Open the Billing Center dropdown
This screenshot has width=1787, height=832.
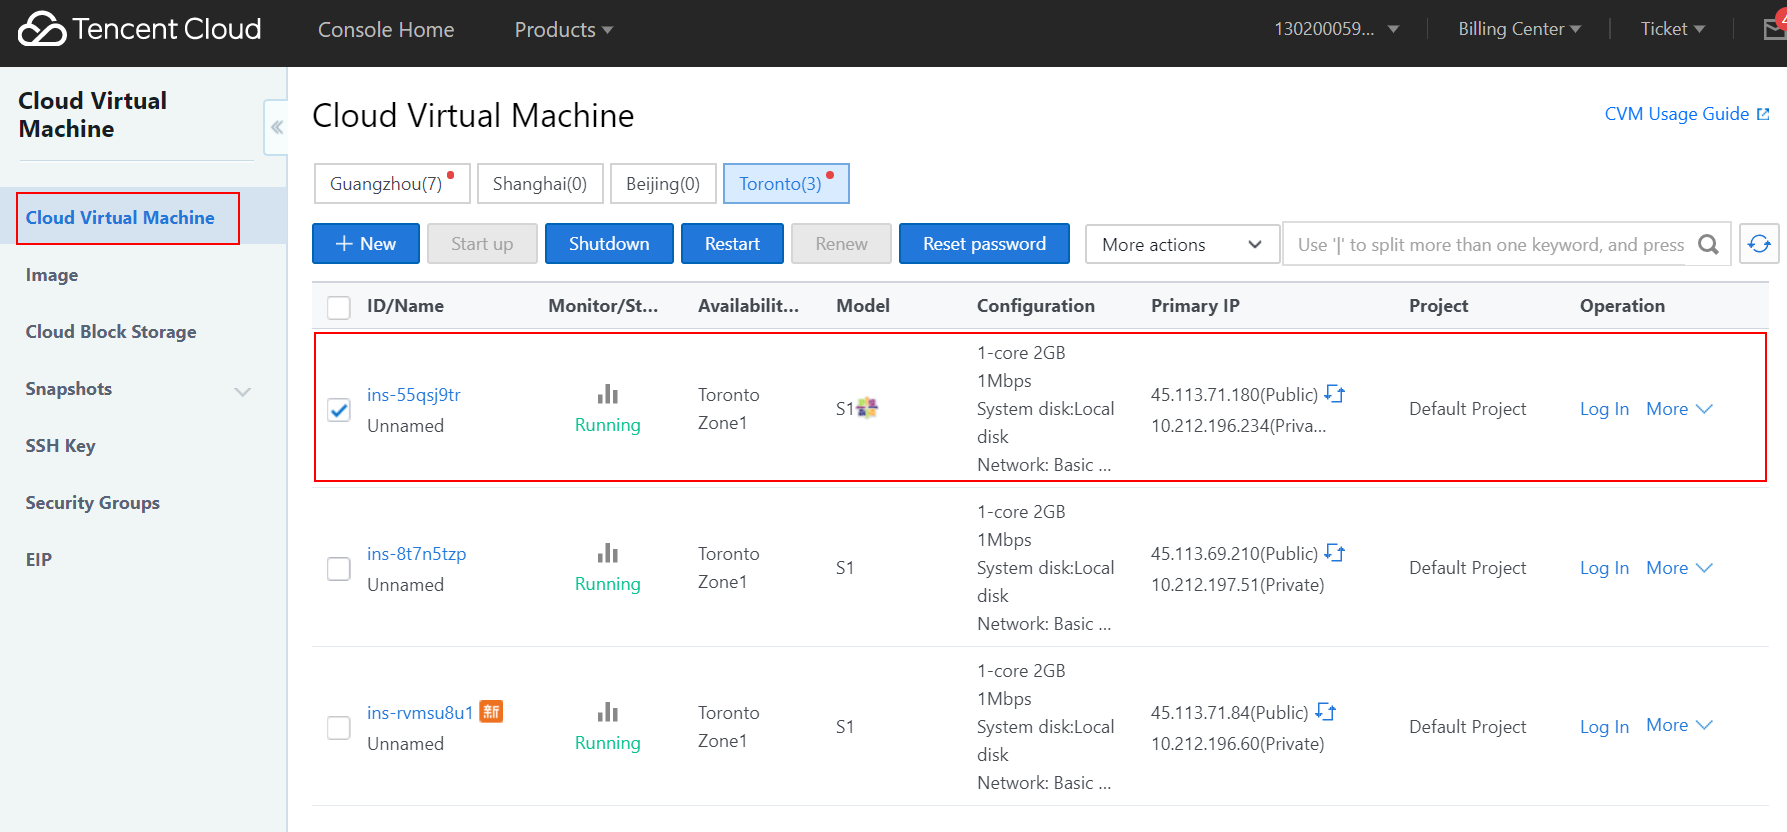1519,29
